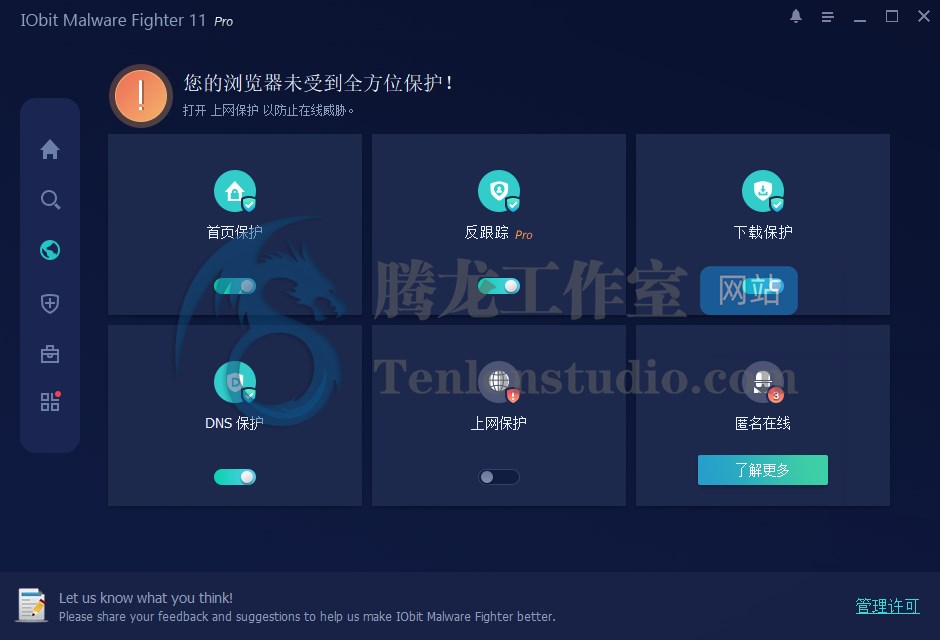The height and width of the screenshot is (640, 940).
Task: Click the DNS 保护 icon
Action: pos(235,382)
